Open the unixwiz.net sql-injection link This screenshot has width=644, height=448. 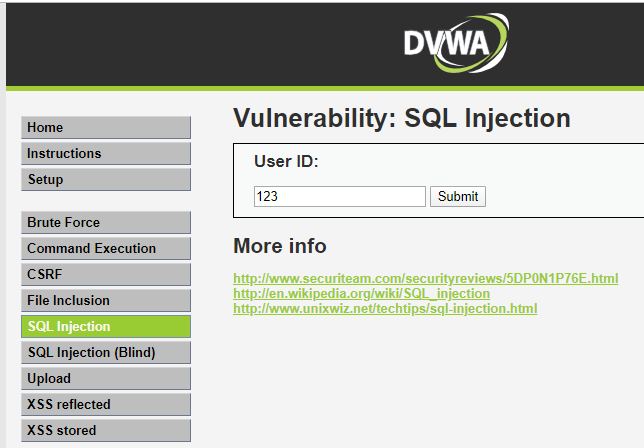384,309
